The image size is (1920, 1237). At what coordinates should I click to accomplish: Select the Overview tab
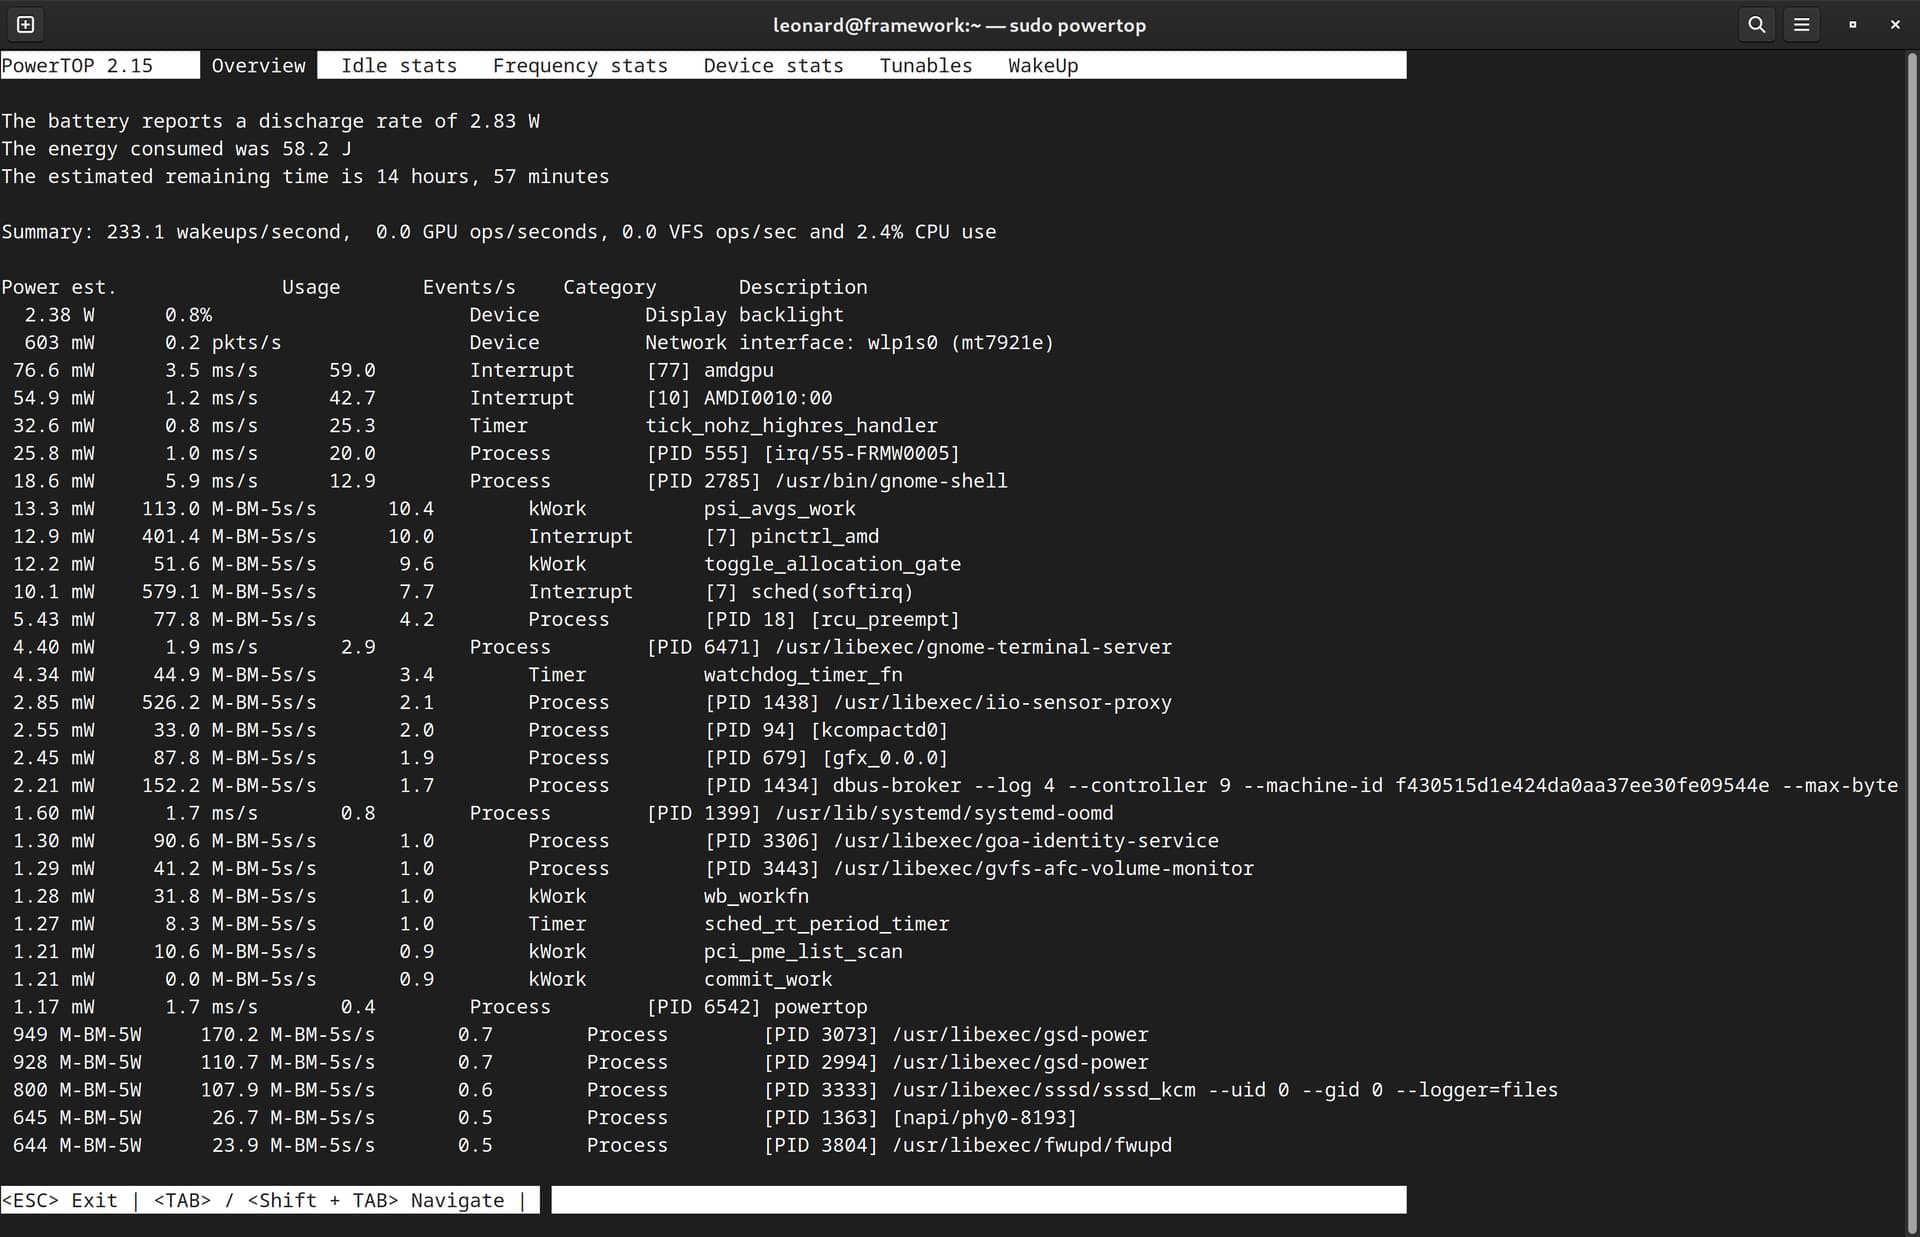point(258,65)
